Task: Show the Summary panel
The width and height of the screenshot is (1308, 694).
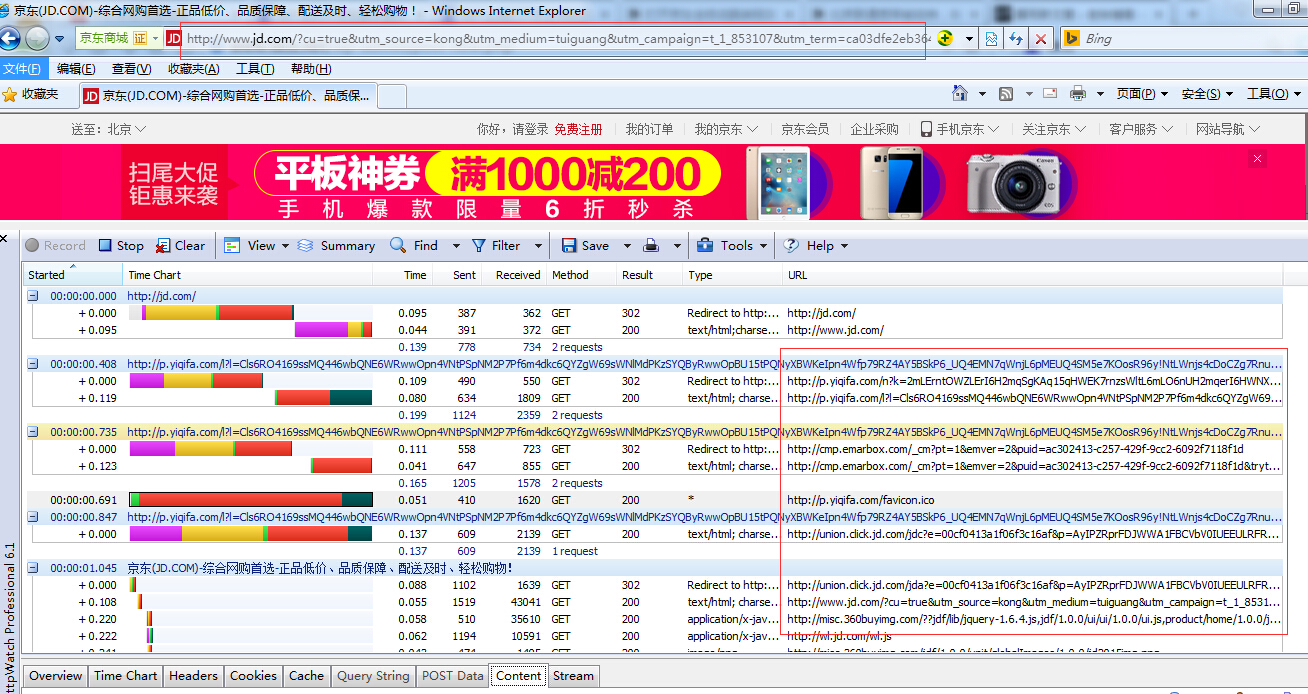Action: 336,245
